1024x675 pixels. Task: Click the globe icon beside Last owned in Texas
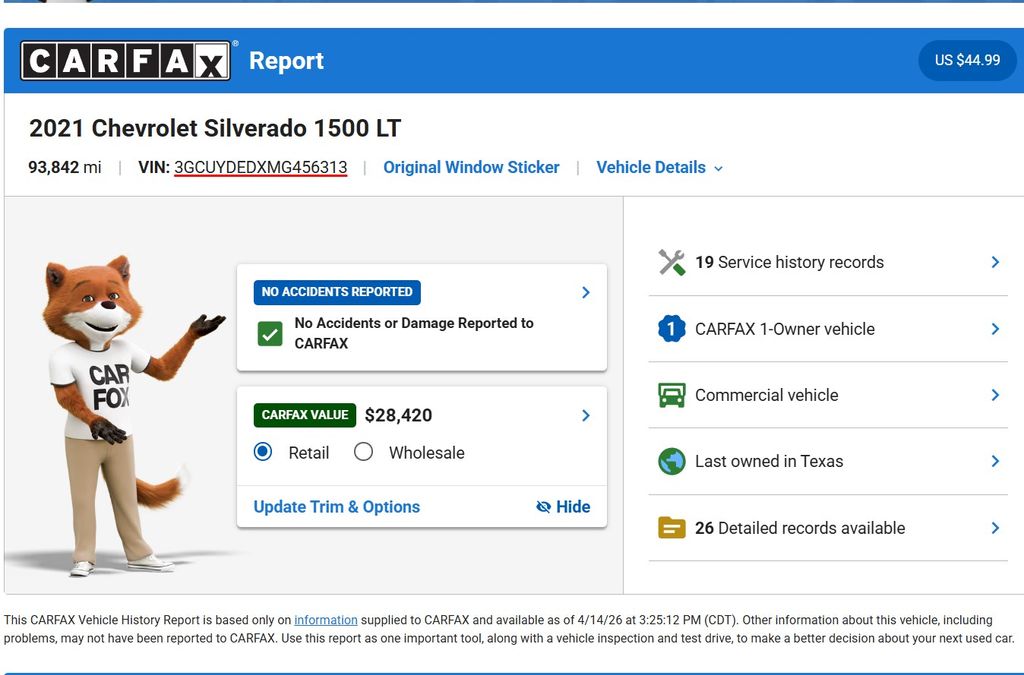coord(671,461)
